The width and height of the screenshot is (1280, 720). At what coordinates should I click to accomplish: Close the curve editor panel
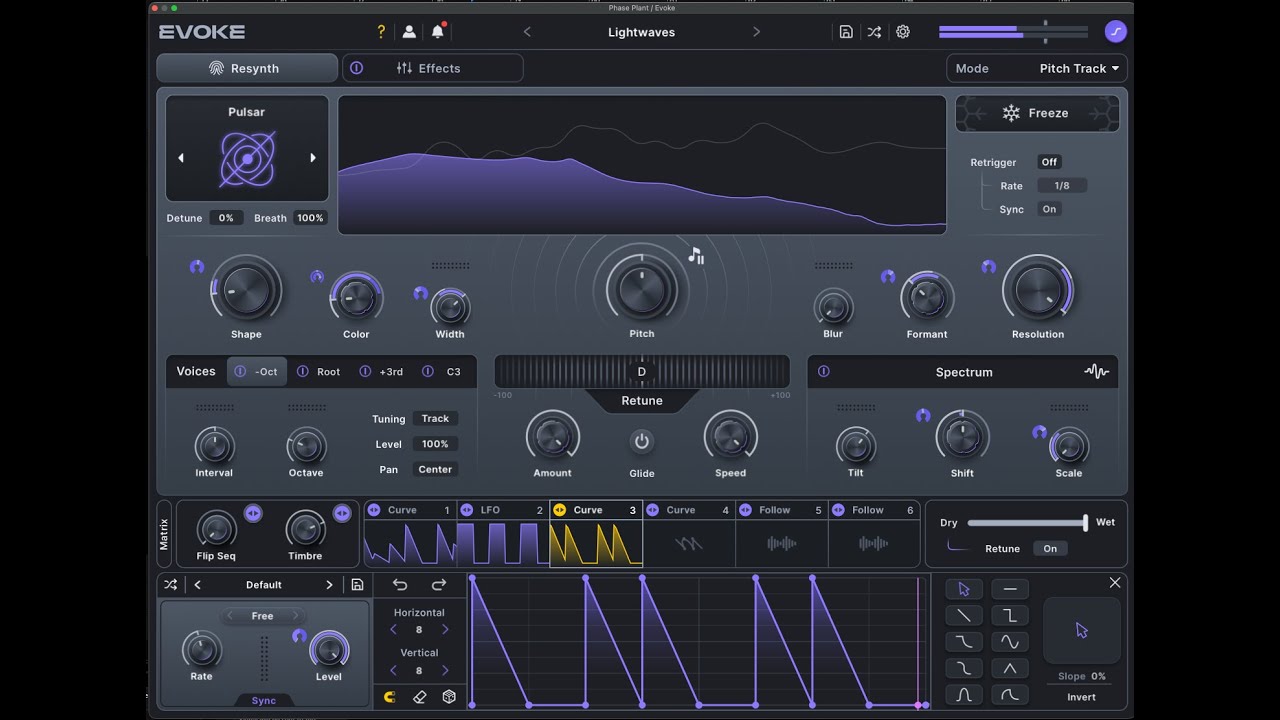[1115, 583]
